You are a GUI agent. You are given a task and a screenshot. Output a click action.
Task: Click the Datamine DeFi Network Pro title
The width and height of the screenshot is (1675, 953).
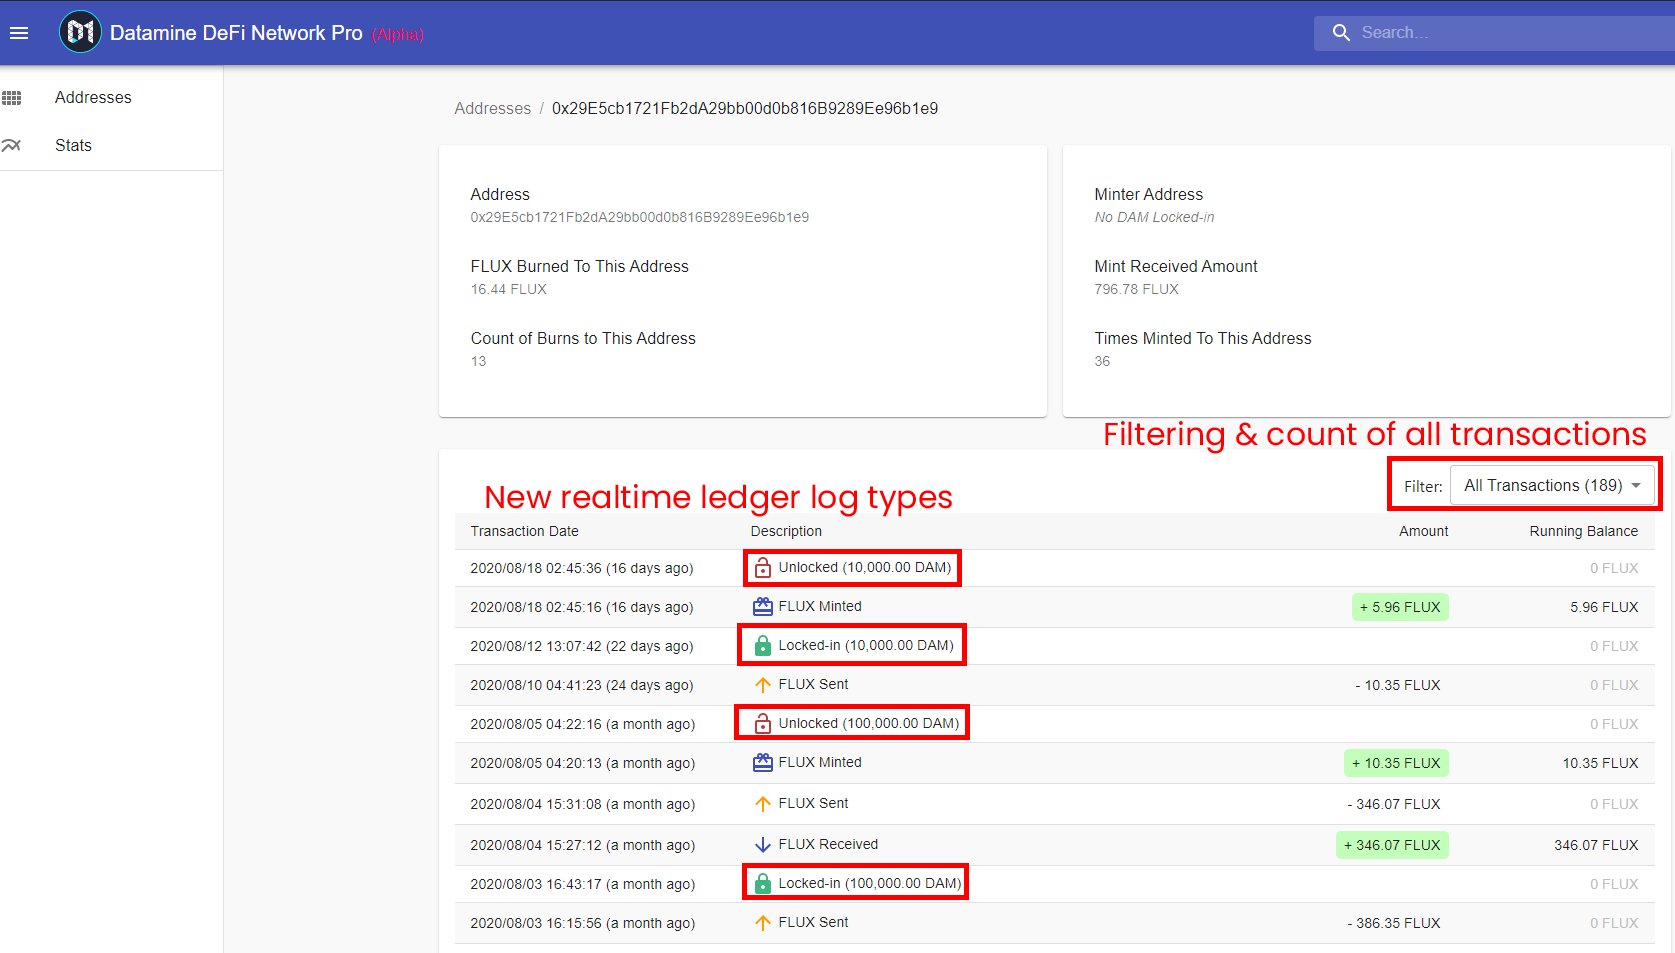tap(236, 33)
